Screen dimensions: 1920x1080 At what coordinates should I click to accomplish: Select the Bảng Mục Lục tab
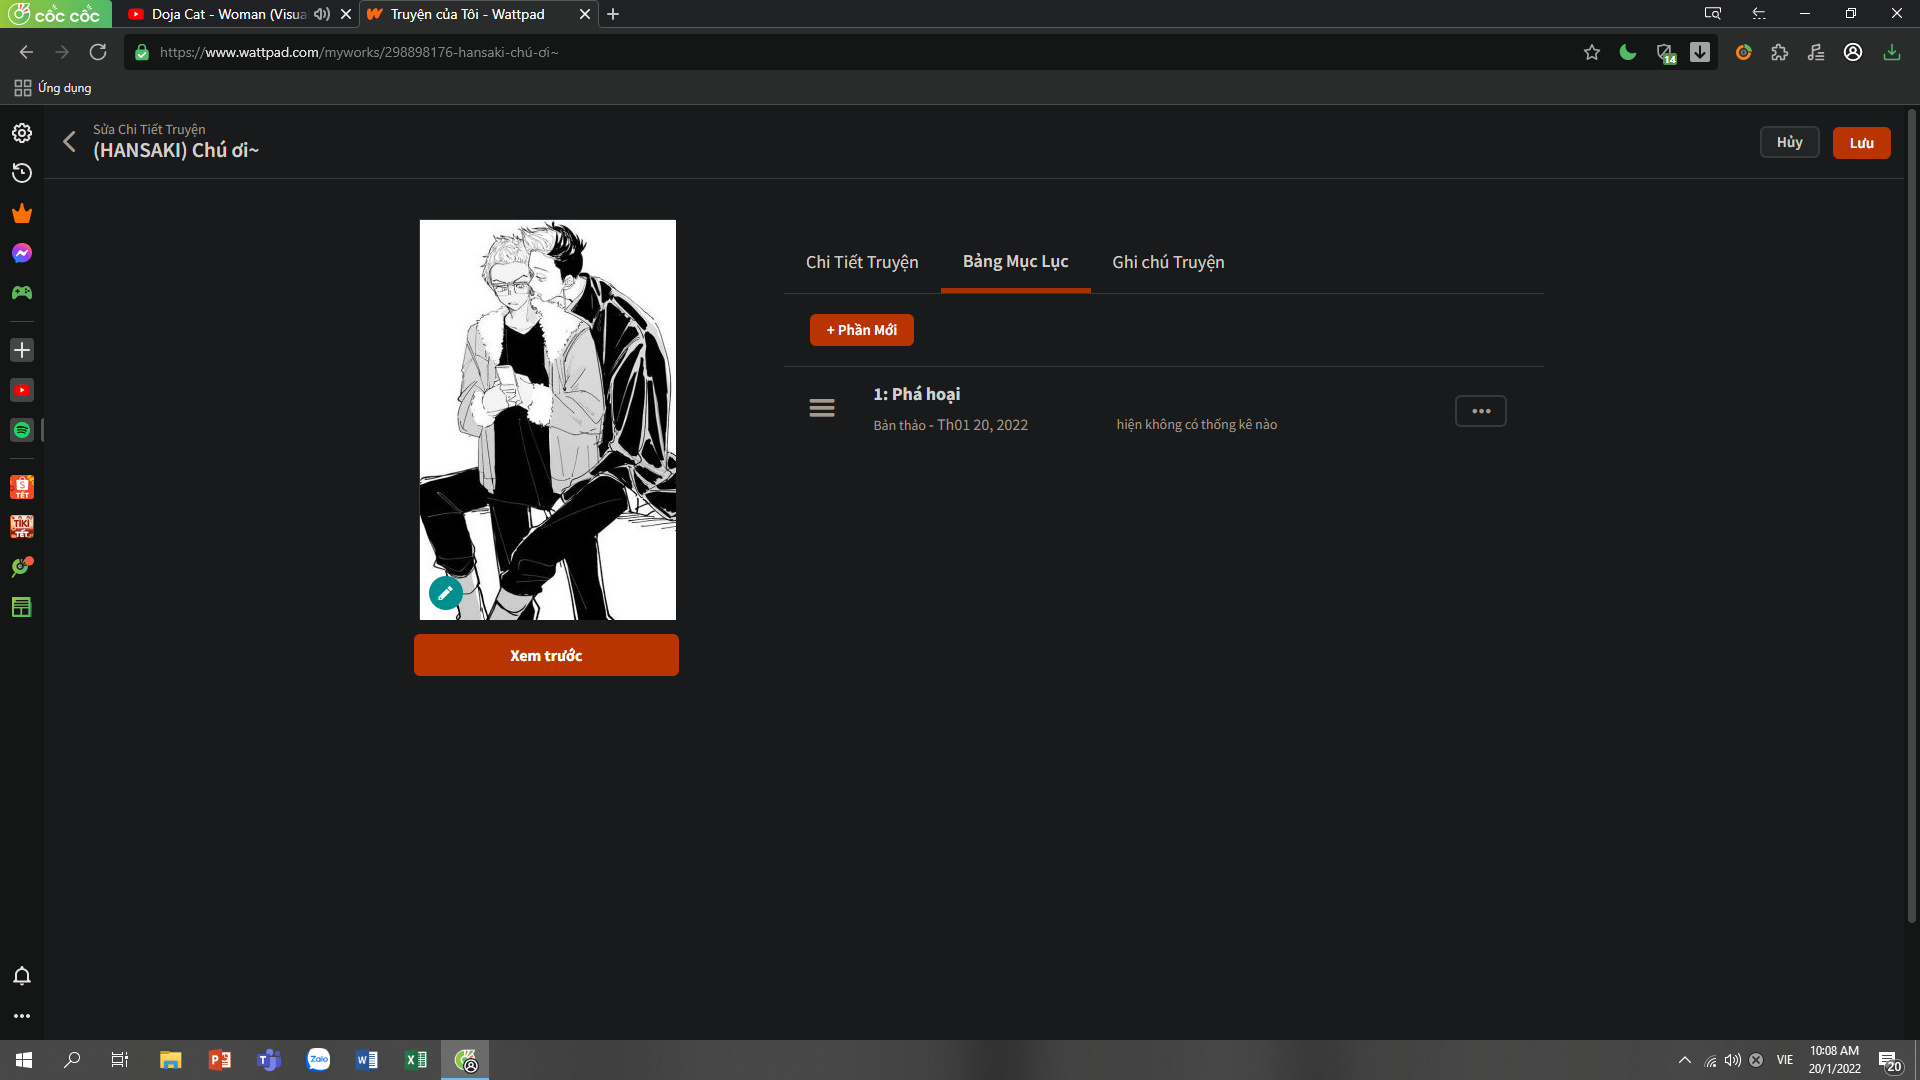point(1015,261)
